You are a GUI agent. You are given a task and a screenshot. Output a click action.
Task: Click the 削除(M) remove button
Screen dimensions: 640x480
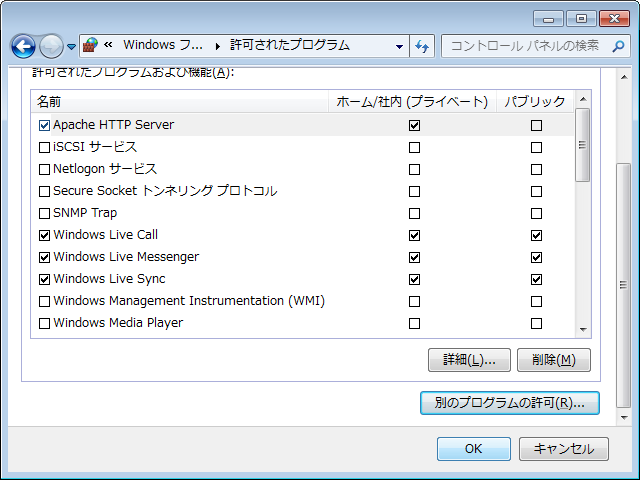[x=554, y=360]
